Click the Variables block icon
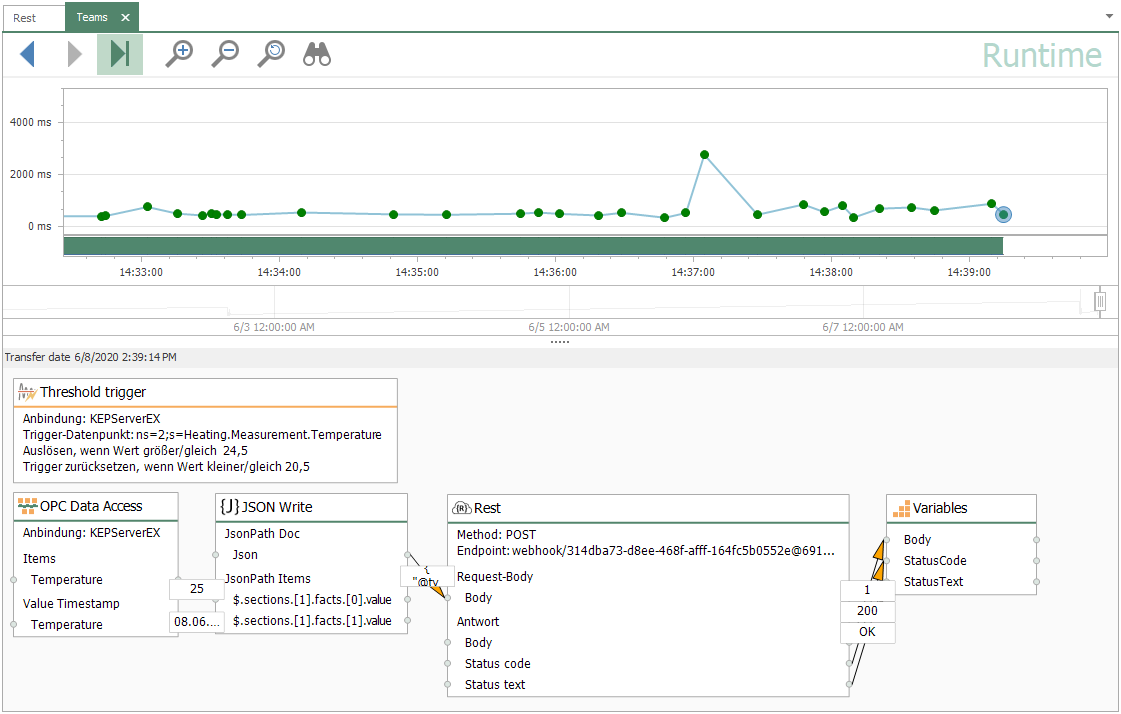Viewport: 1121px width, 714px height. tap(901, 508)
